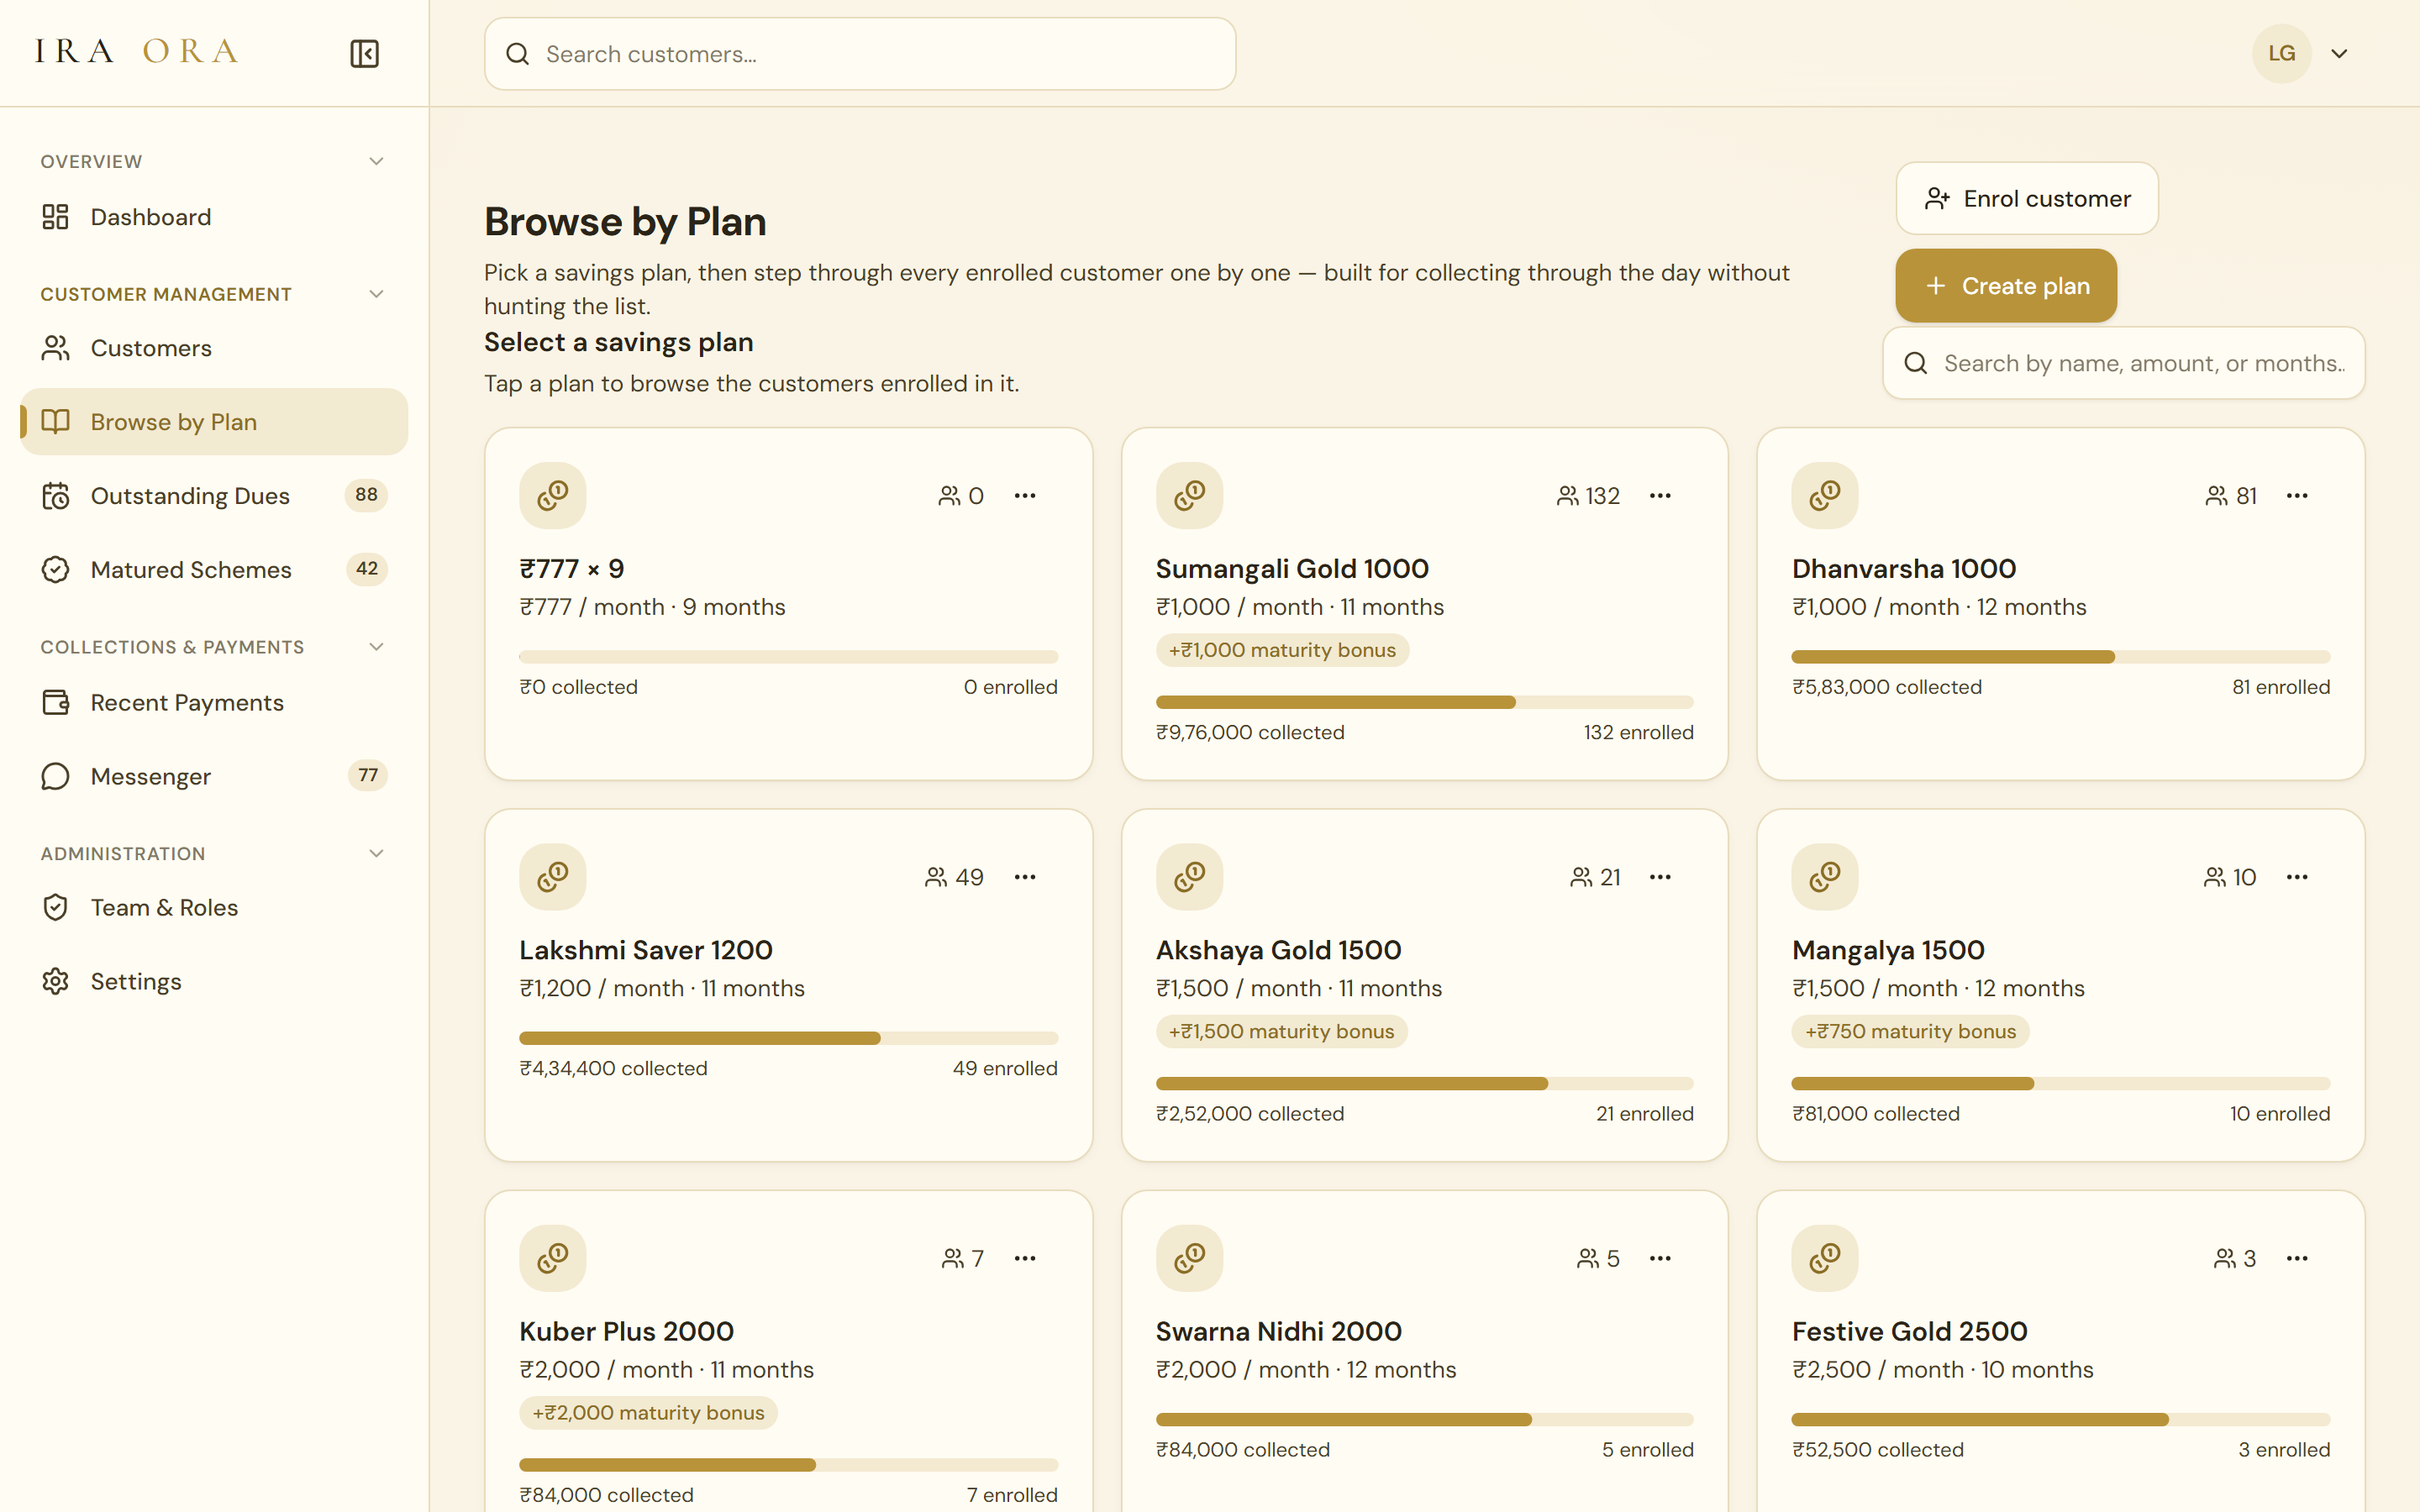Open Messenger
Image resolution: width=2420 pixels, height=1512 pixels.
(214, 777)
